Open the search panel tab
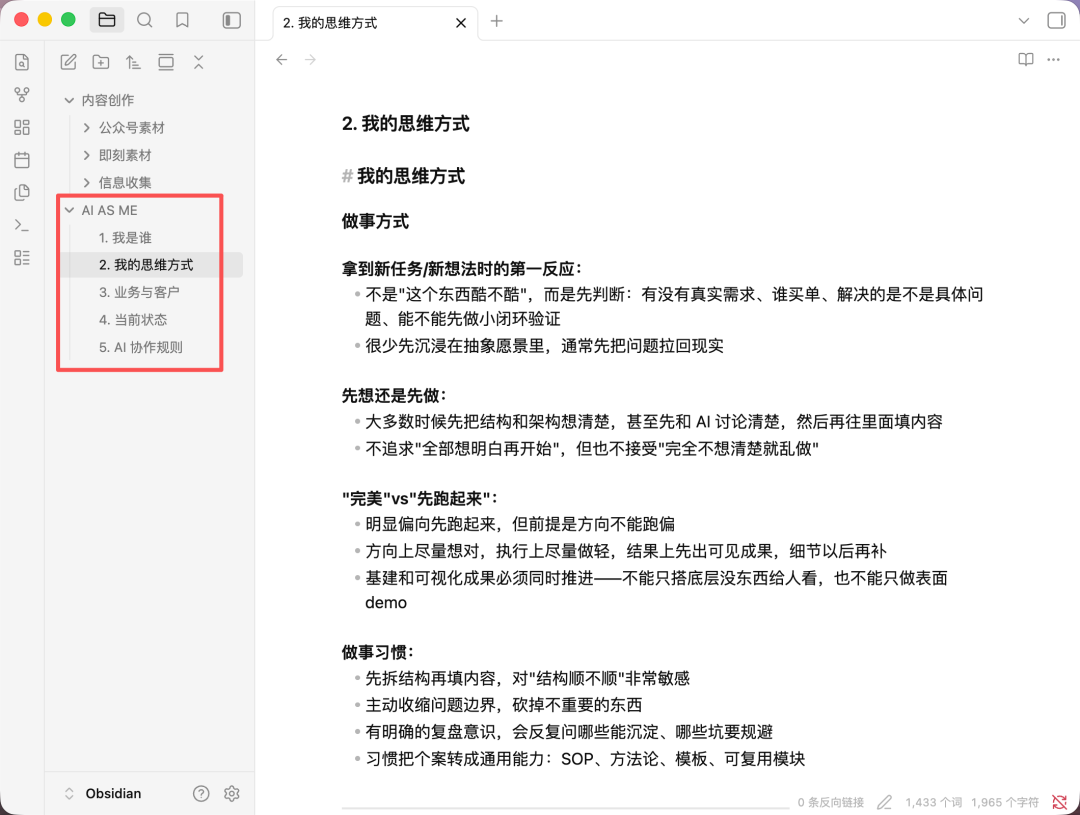The image size is (1080, 815). (145, 20)
